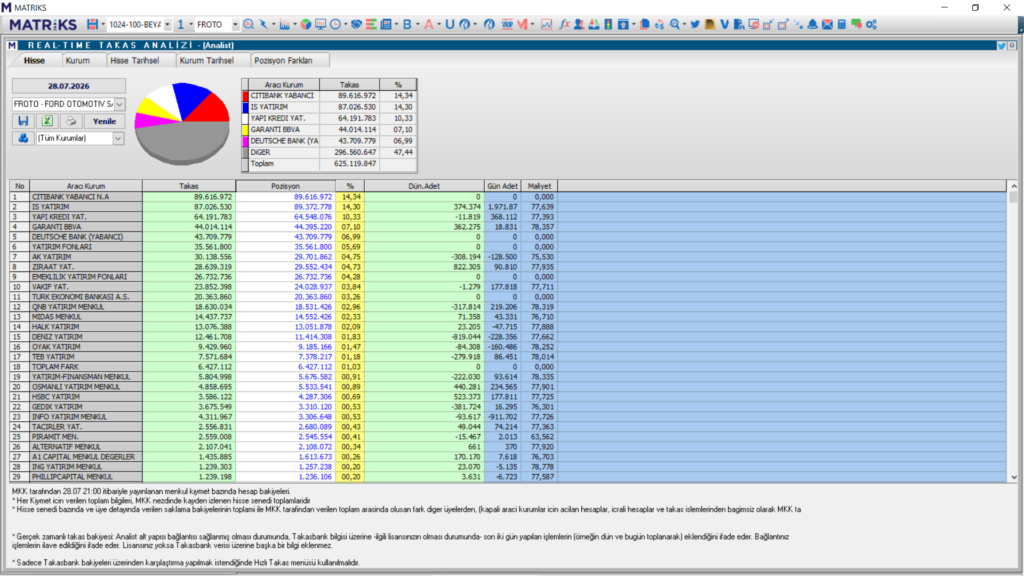Open the line graph toolbar icon
Screen dimensions: 1024x576
tap(546, 24)
